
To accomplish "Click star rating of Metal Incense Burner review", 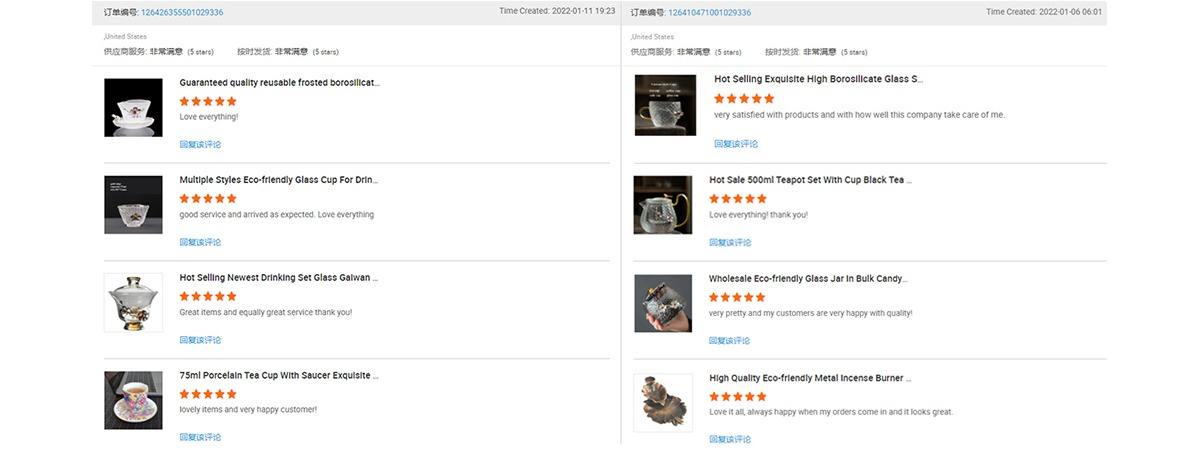I will (x=737, y=397).
